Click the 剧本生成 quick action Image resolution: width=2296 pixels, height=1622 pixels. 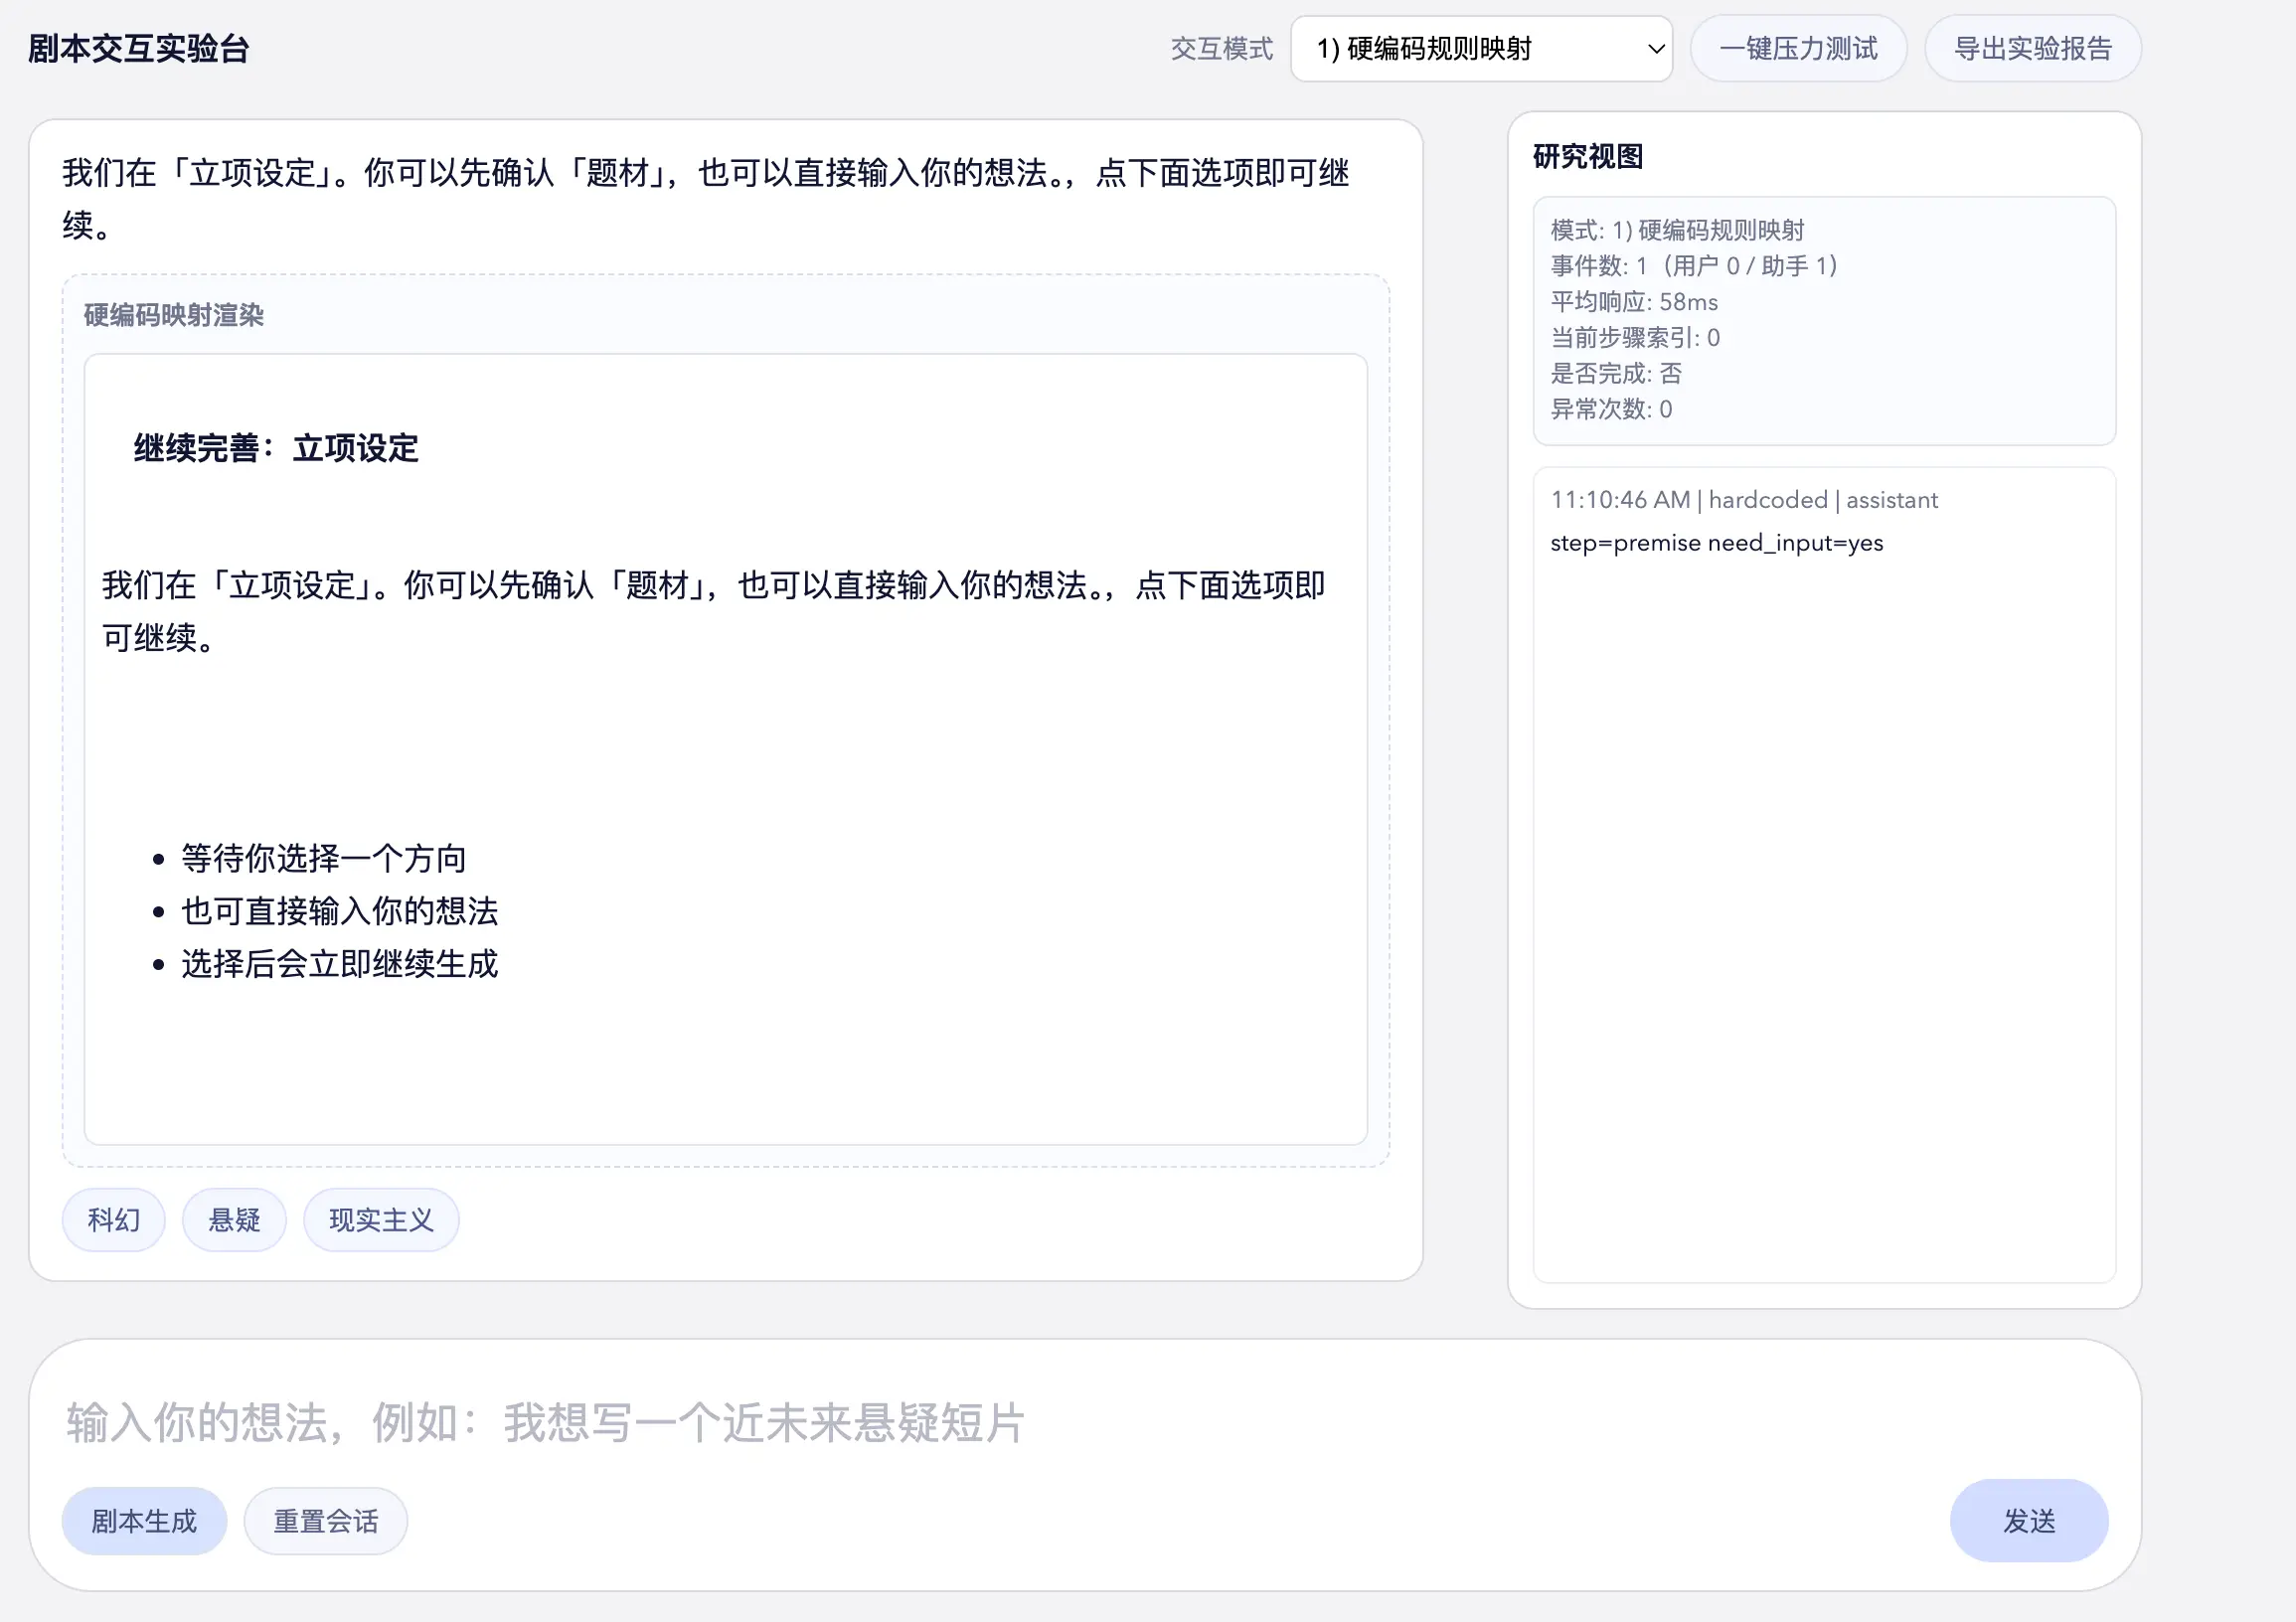[144, 1520]
